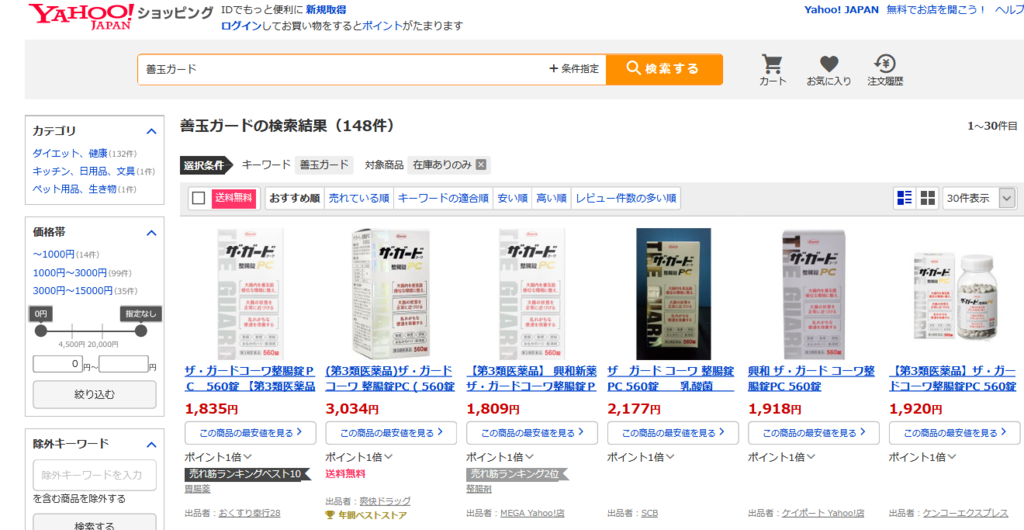This screenshot has height=530, width=1024.
Task: Click 胃腸薬 category tag link
Action: tap(197, 488)
